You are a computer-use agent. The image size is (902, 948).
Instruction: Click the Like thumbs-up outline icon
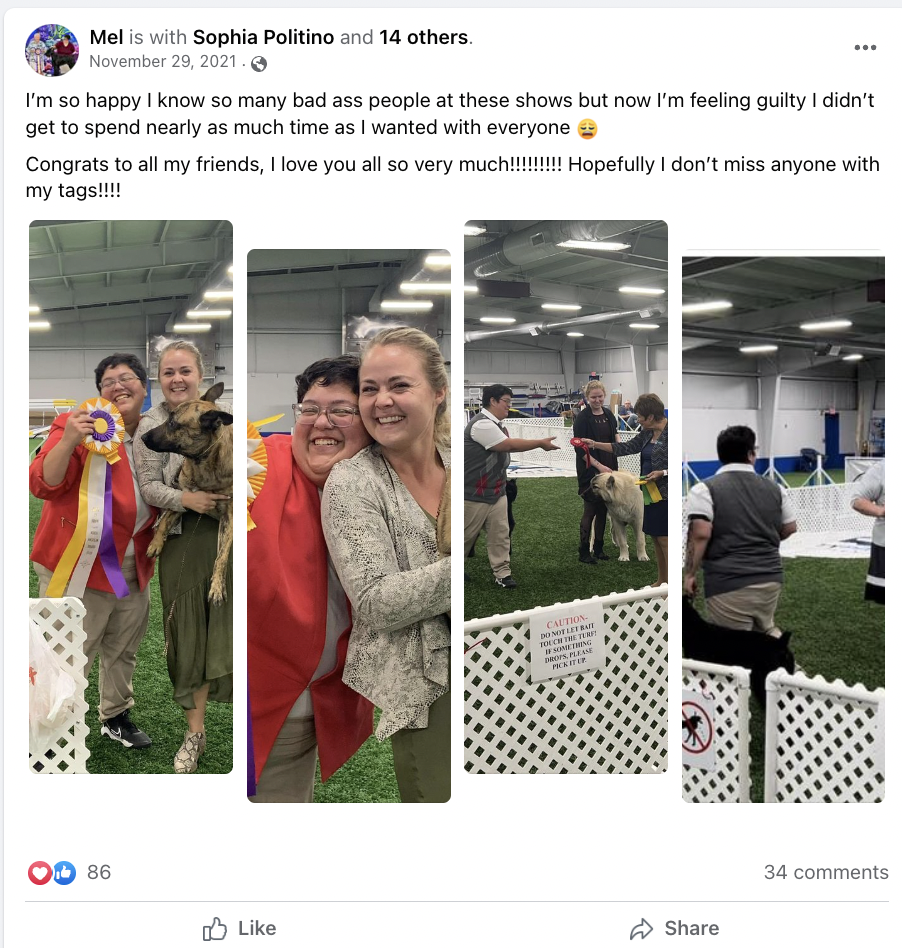(215, 928)
